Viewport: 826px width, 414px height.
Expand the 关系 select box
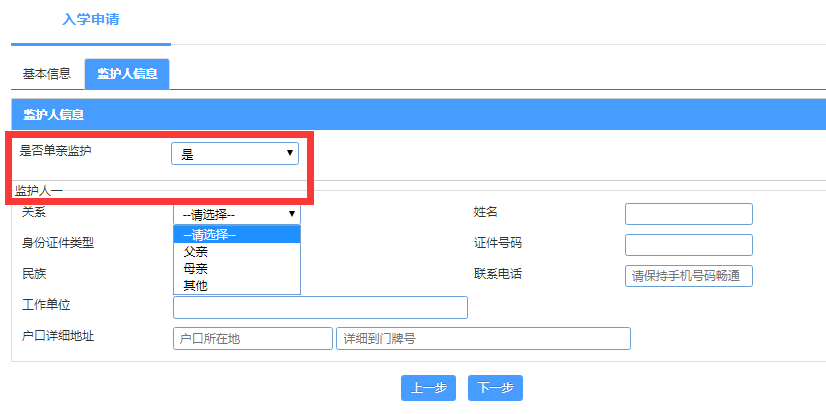236,214
